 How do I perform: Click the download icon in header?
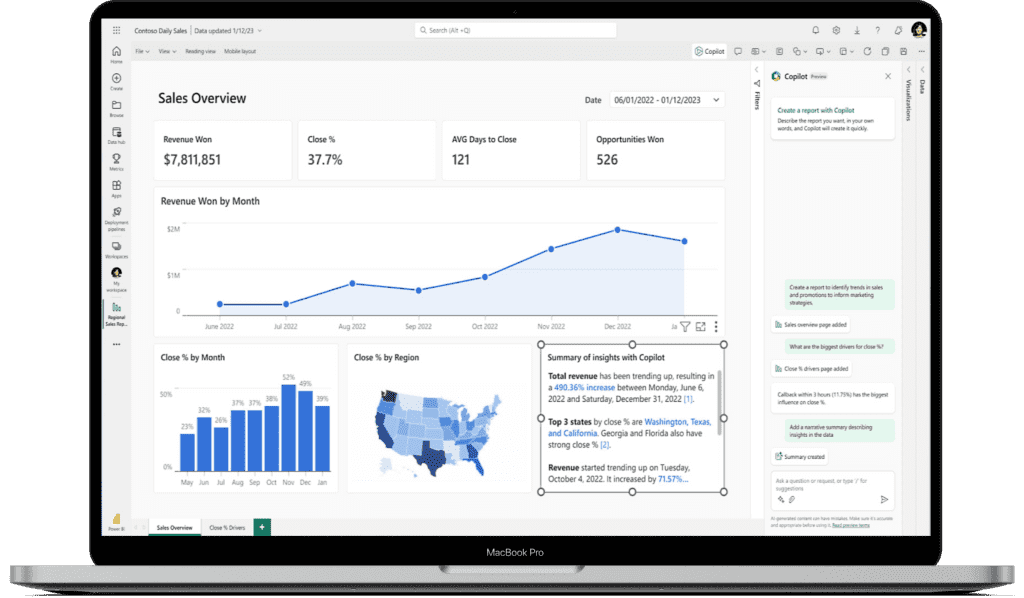click(x=857, y=30)
